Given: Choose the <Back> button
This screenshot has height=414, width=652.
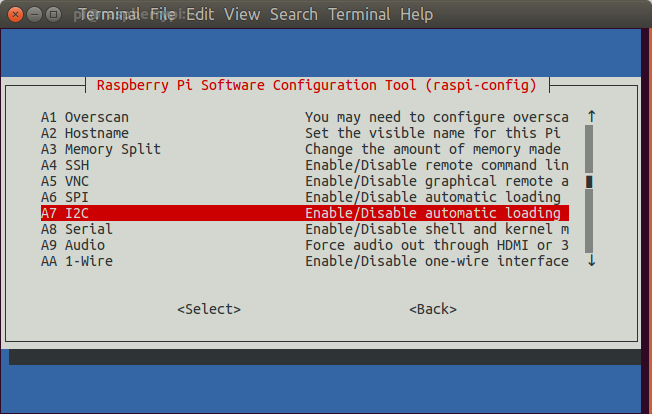Looking at the screenshot, I should click(433, 309).
